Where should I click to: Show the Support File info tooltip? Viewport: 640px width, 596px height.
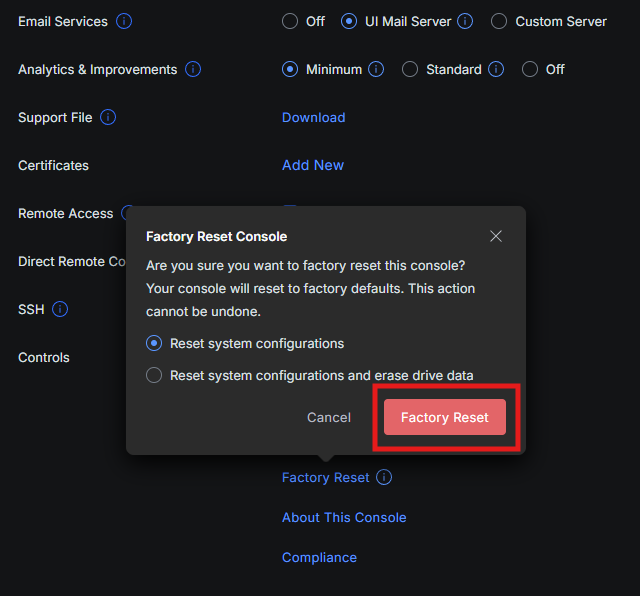tap(108, 117)
